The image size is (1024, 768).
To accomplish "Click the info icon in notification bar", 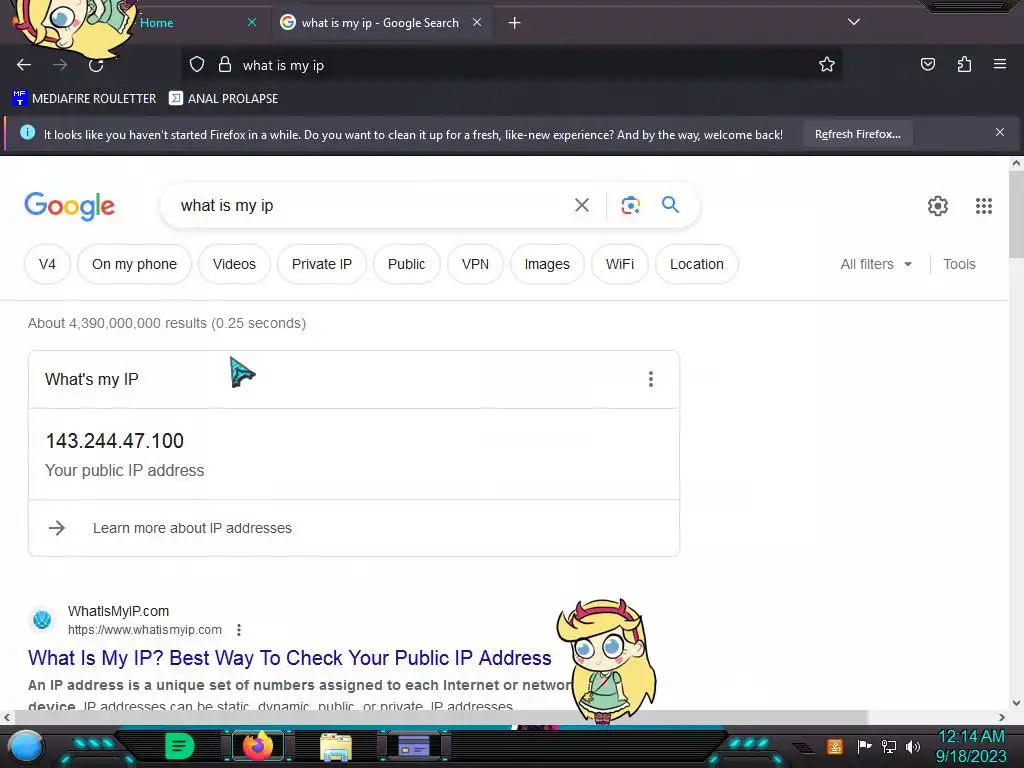I will point(27,133).
